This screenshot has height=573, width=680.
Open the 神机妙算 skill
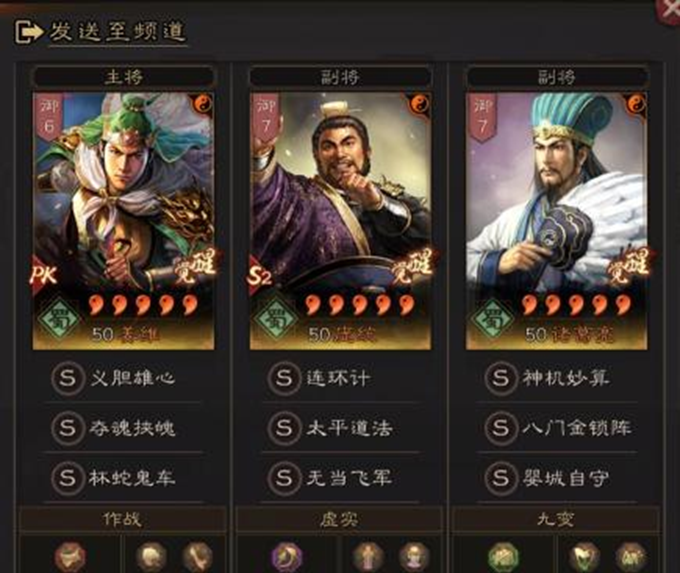(x=566, y=378)
